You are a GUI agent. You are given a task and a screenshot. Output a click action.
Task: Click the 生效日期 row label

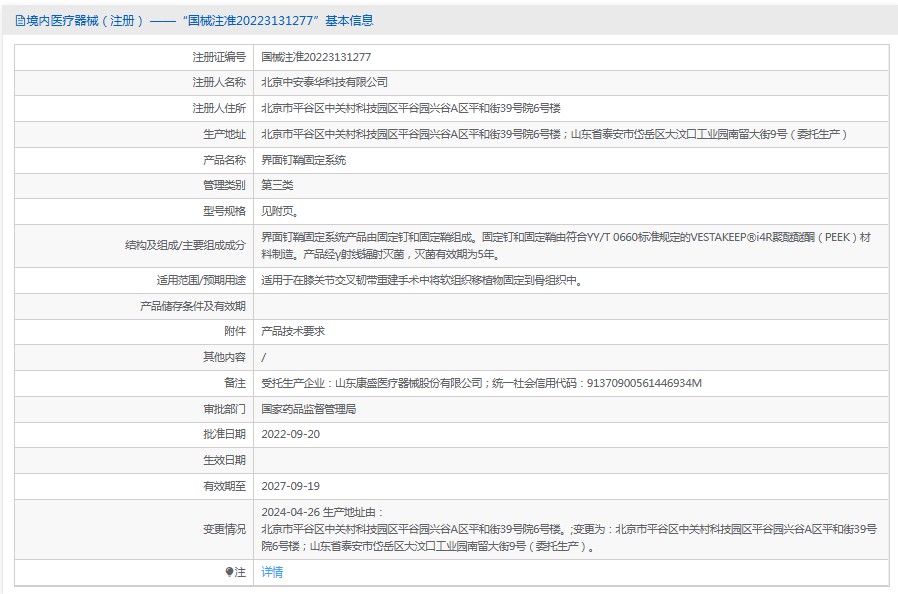224,460
